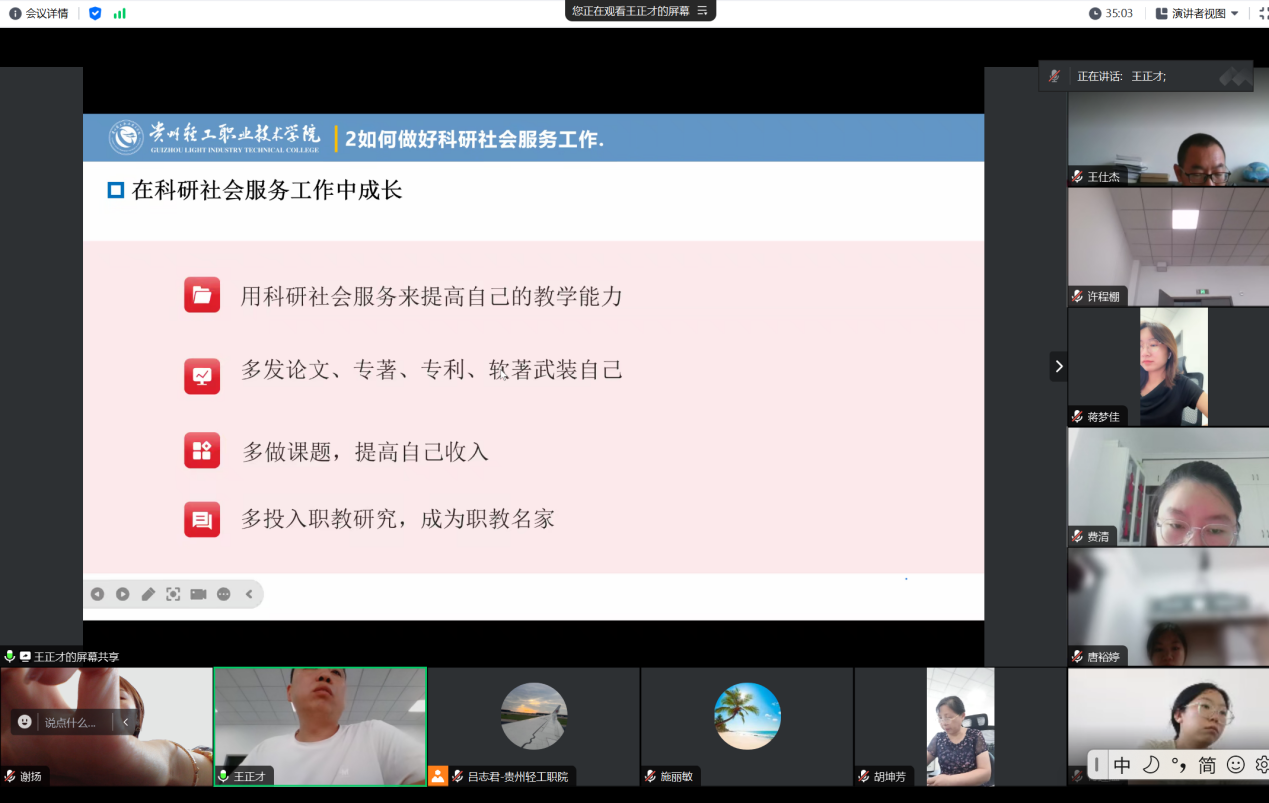Click the video camera icon in slide toolbar
The image size is (1269, 803).
click(x=198, y=594)
